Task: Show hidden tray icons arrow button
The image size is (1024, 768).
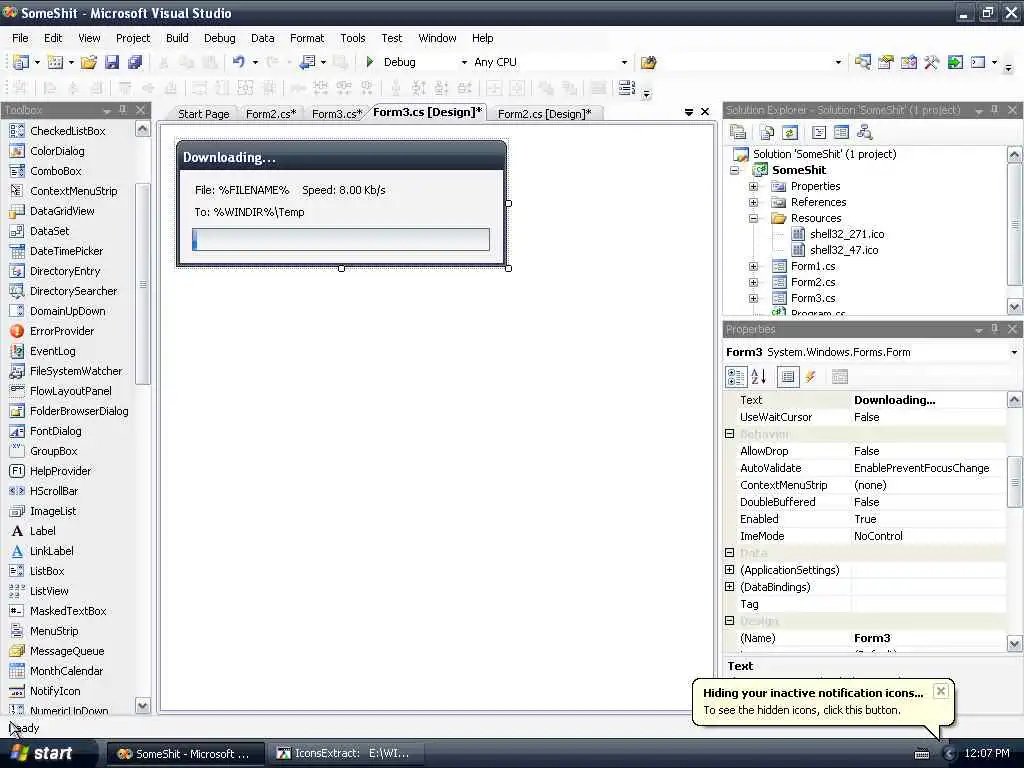Action: (x=949, y=754)
